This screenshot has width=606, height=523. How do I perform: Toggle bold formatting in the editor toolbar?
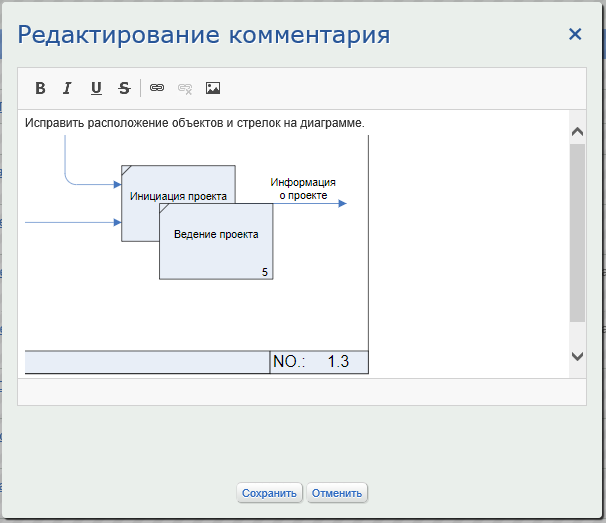pos(40,88)
